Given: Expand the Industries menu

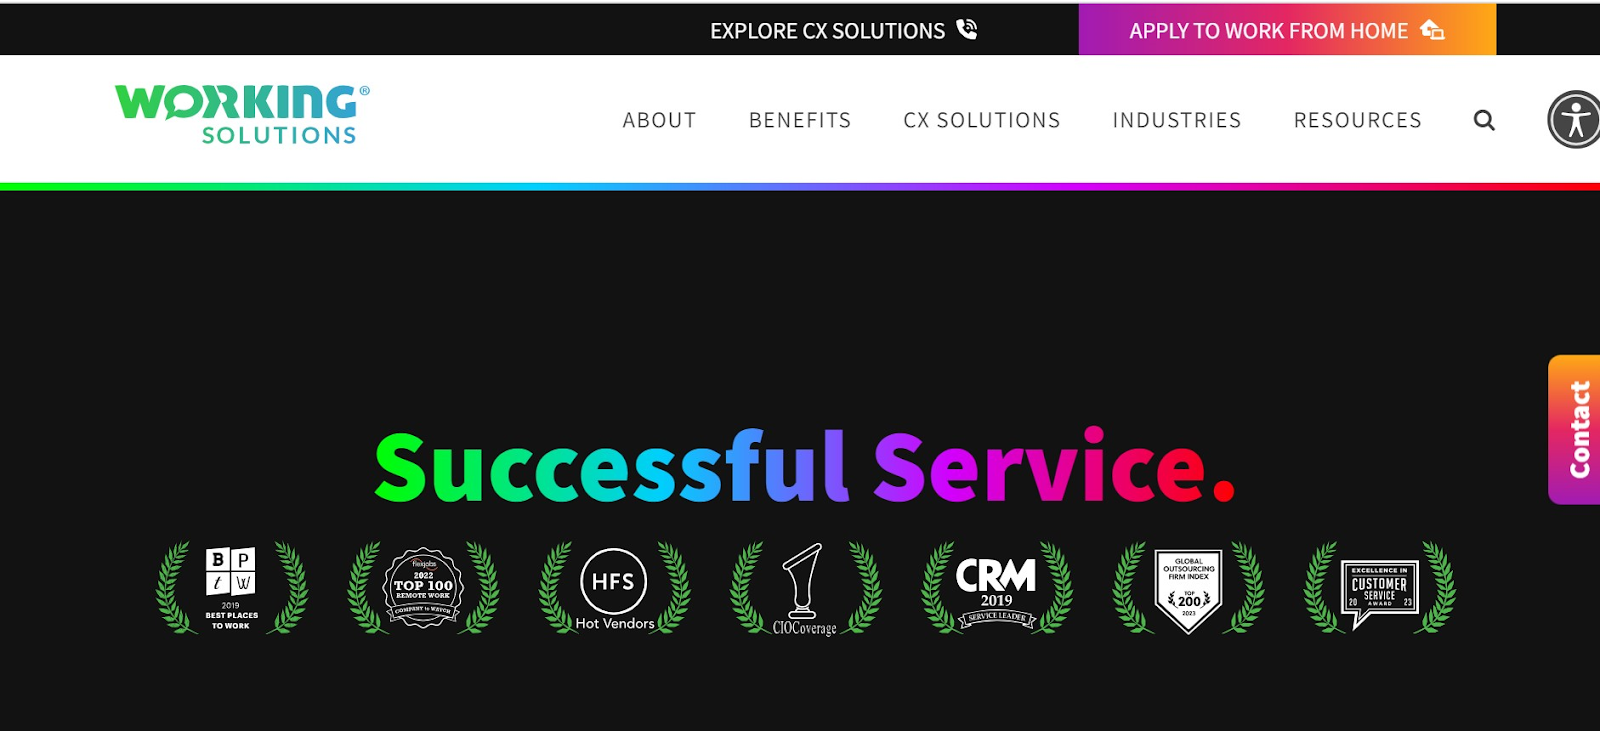Looking at the screenshot, I should click(1177, 120).
